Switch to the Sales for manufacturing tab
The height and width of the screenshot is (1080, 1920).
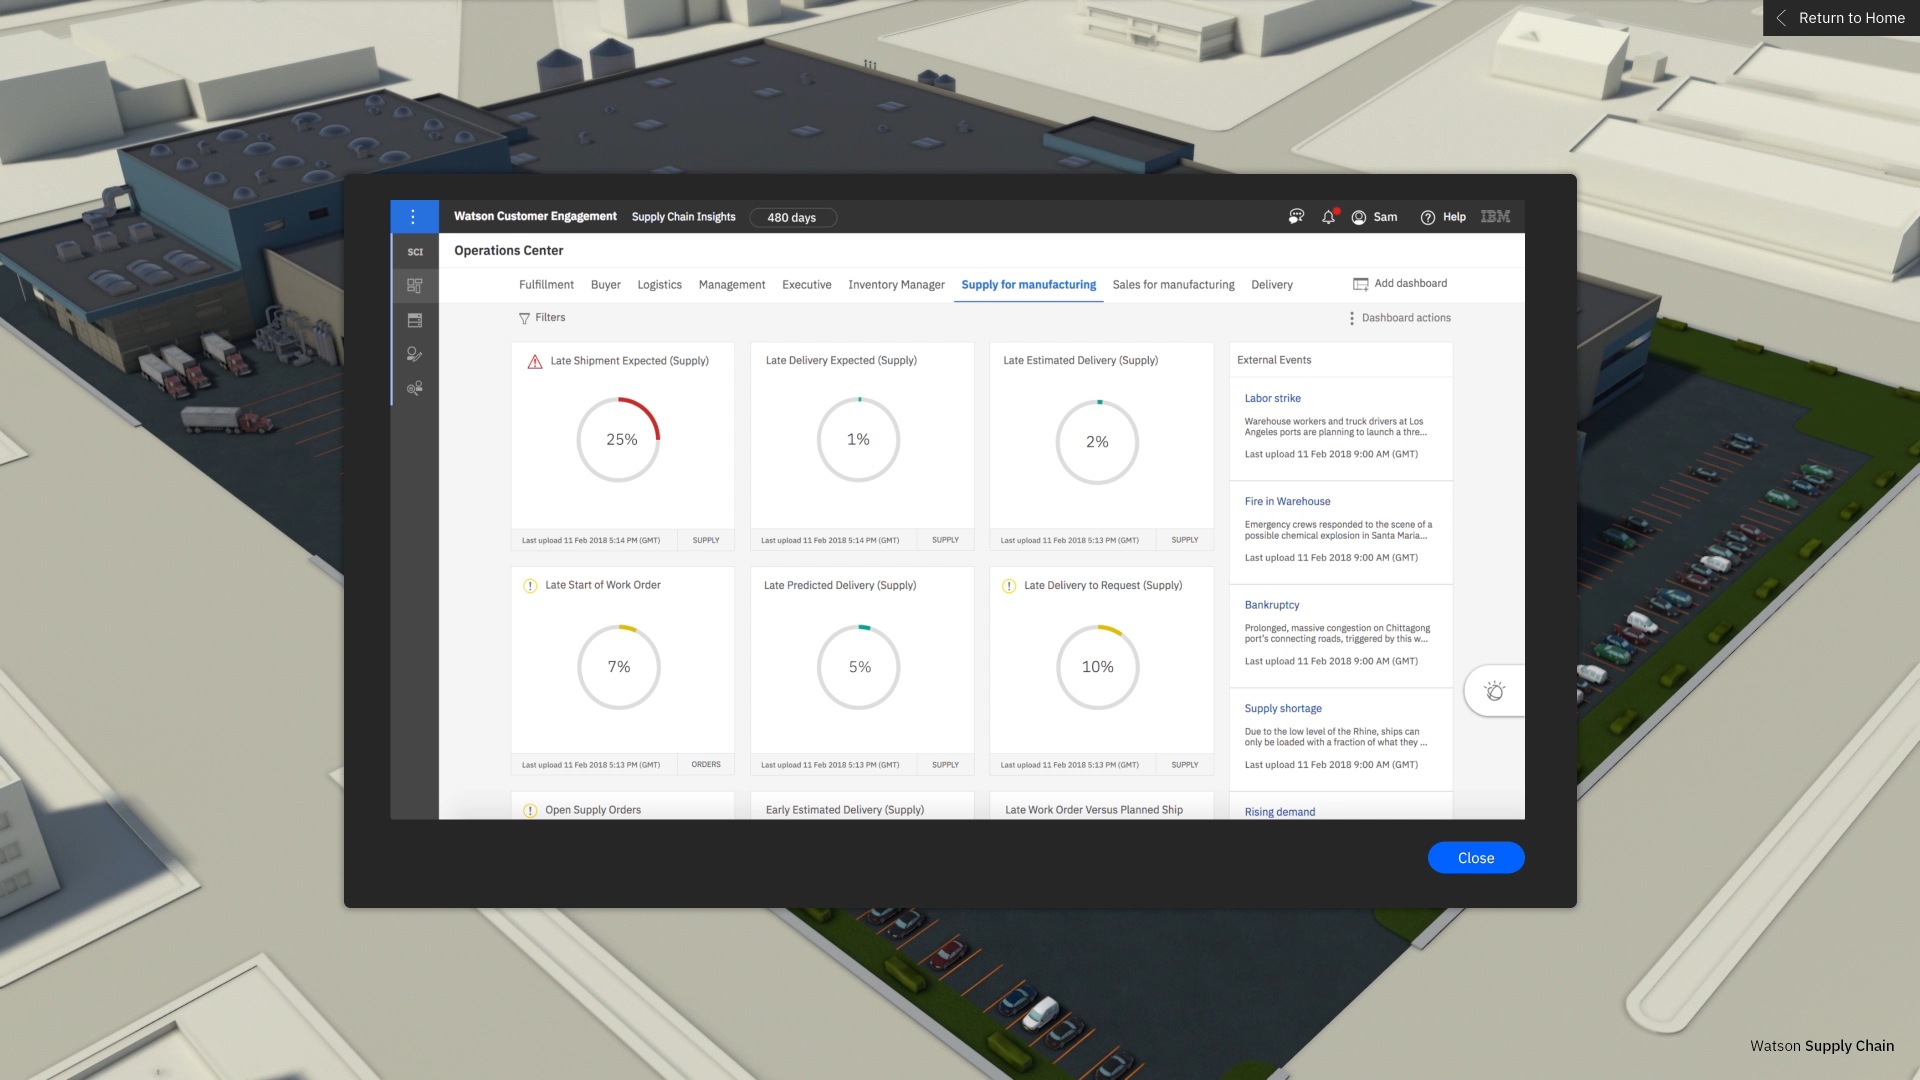1173,285
